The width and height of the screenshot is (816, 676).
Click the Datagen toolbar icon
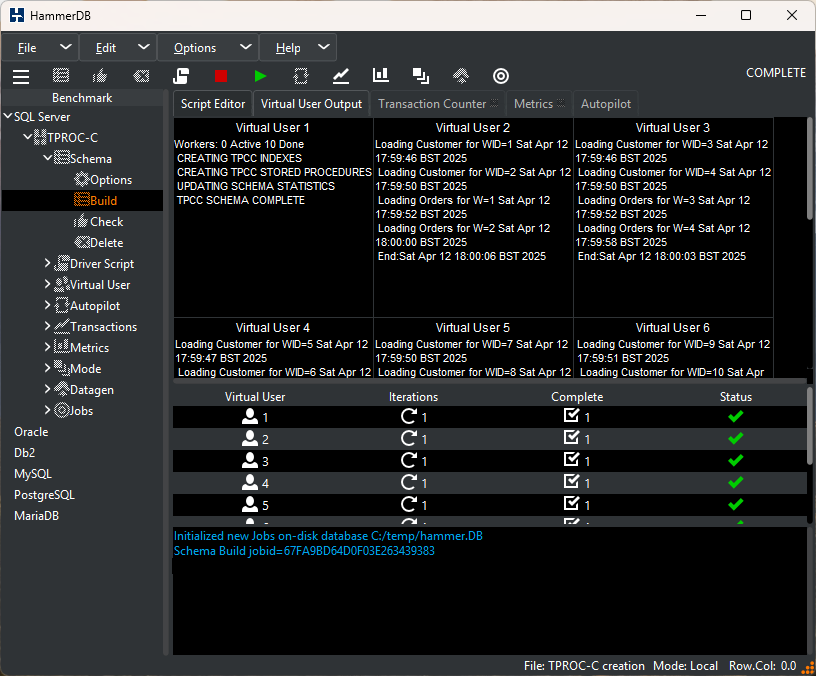[461, 76]
